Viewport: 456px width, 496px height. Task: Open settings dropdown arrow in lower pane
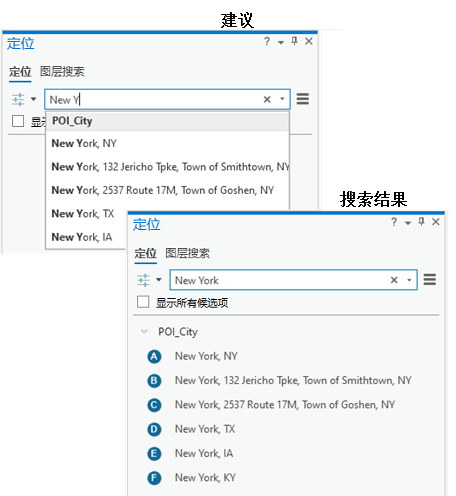point(159,280)
